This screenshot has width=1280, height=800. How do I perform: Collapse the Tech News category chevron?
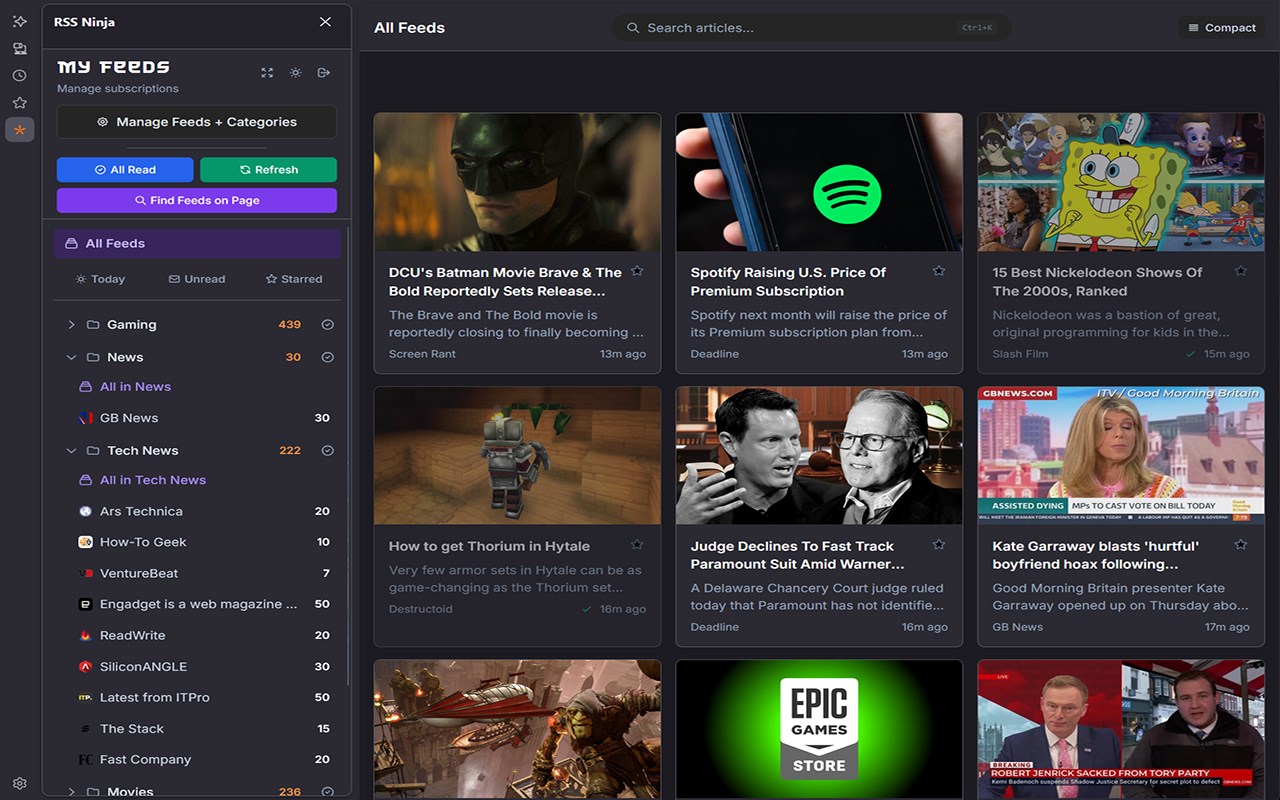(71, 451)
